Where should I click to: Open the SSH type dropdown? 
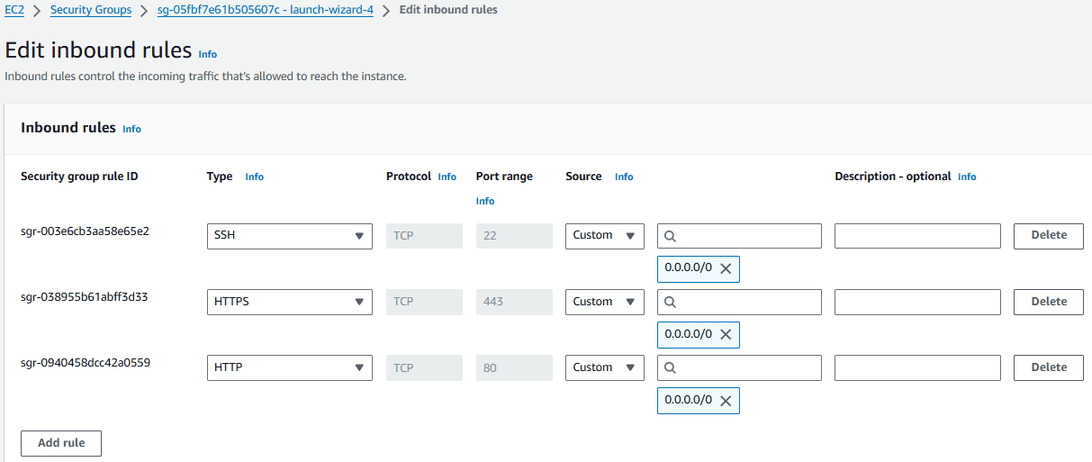click(289, 236)
